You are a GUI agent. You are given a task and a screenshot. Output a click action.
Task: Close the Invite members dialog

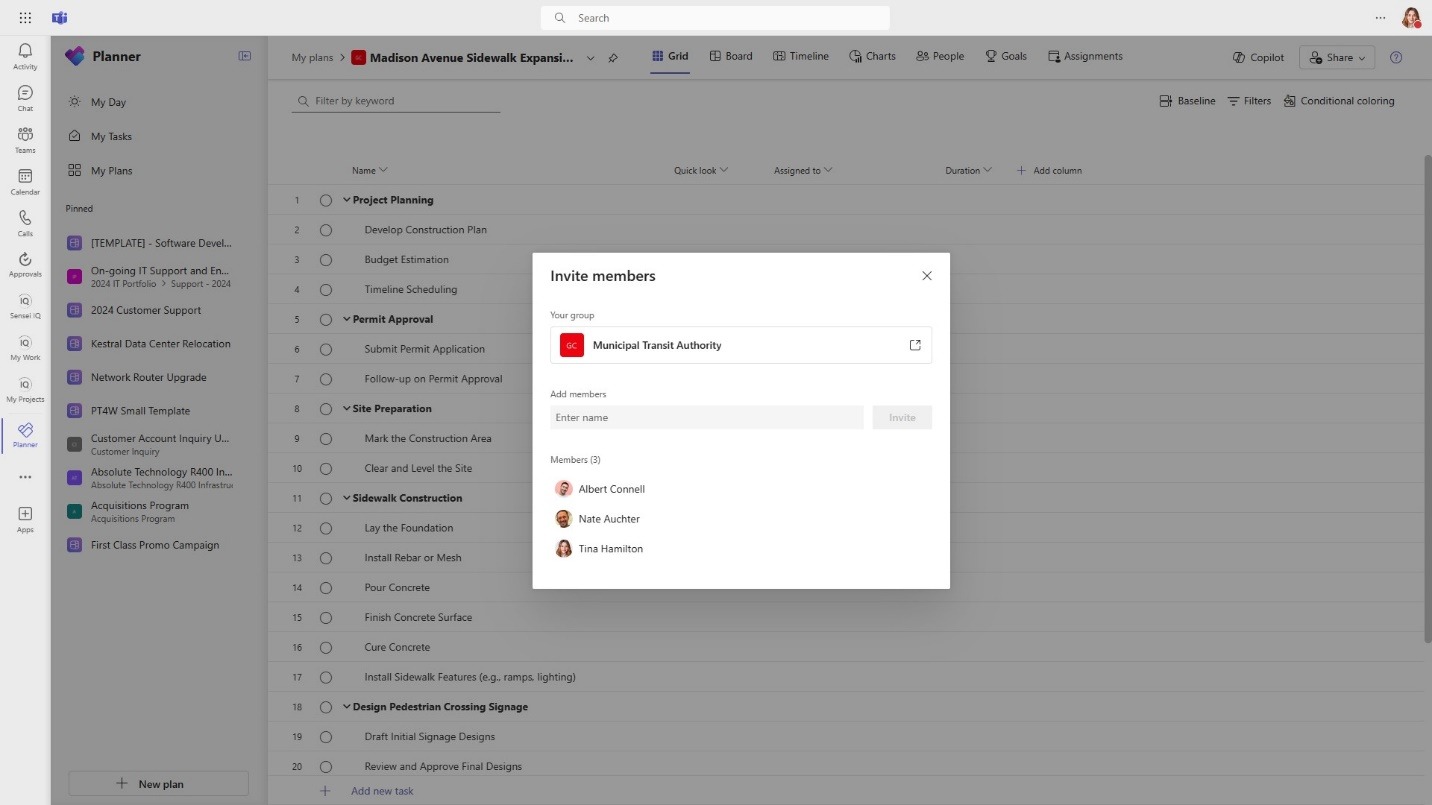[927, 276]
